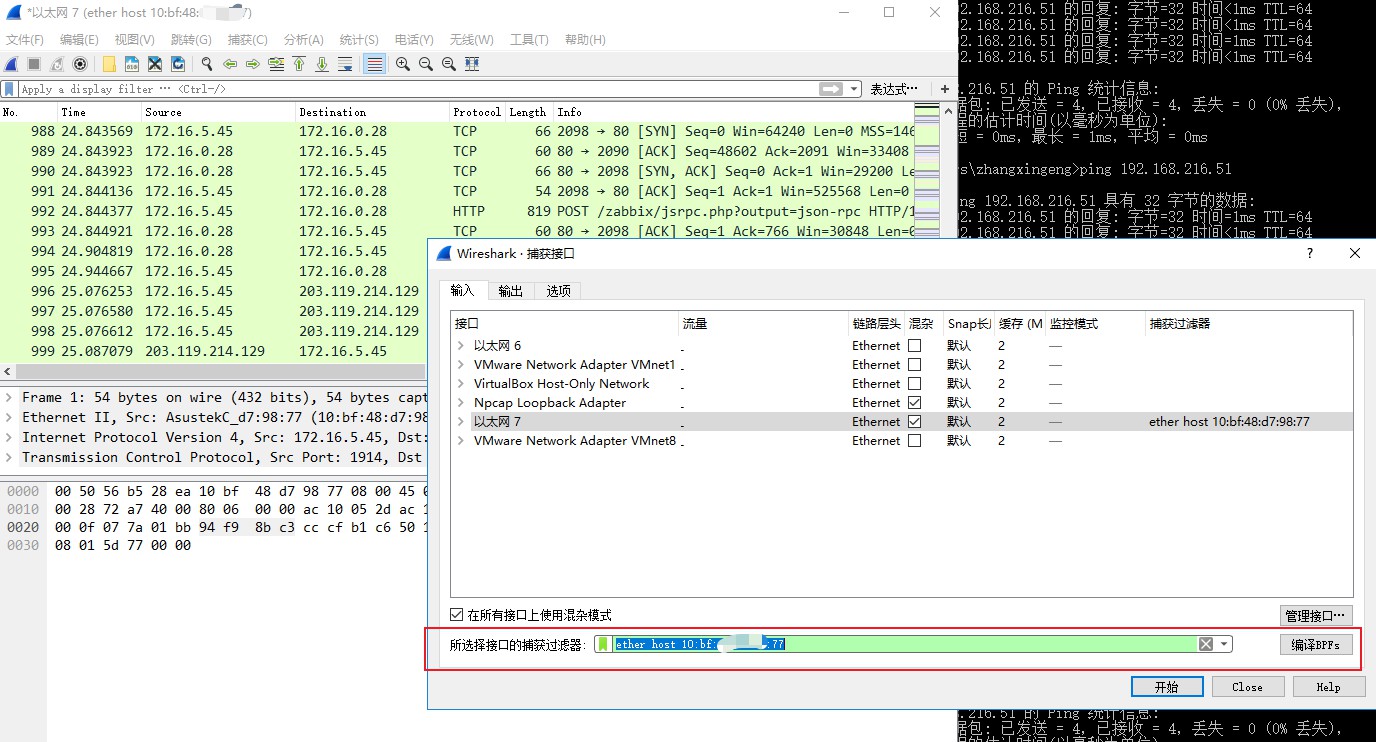Switch to the 输出 tab
The image size is (1376, 742).
[510, 291]
